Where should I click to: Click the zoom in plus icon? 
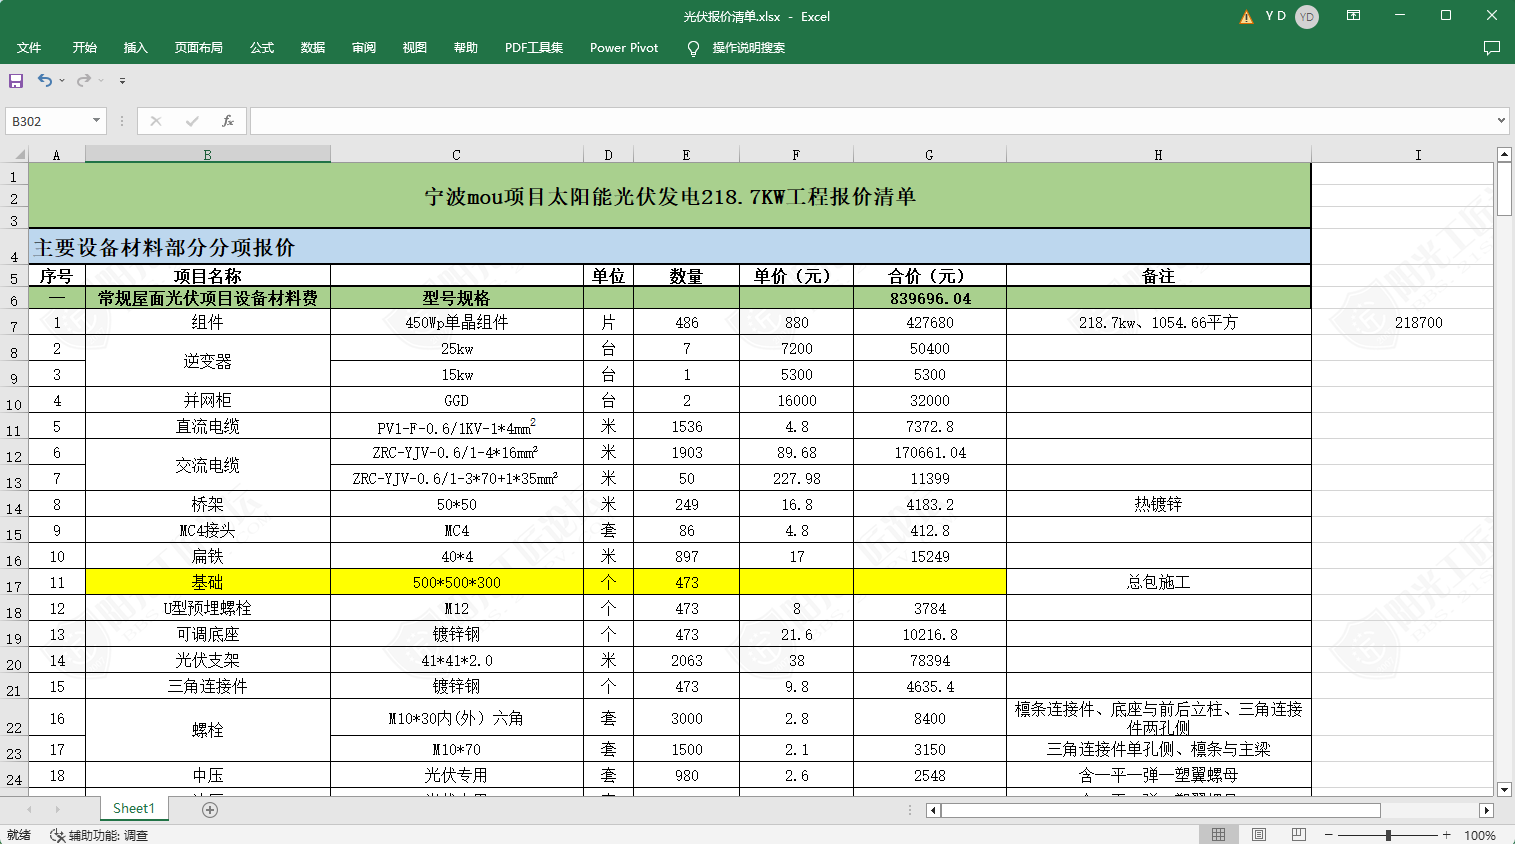pyautogui.click(x=1447, y=834)
